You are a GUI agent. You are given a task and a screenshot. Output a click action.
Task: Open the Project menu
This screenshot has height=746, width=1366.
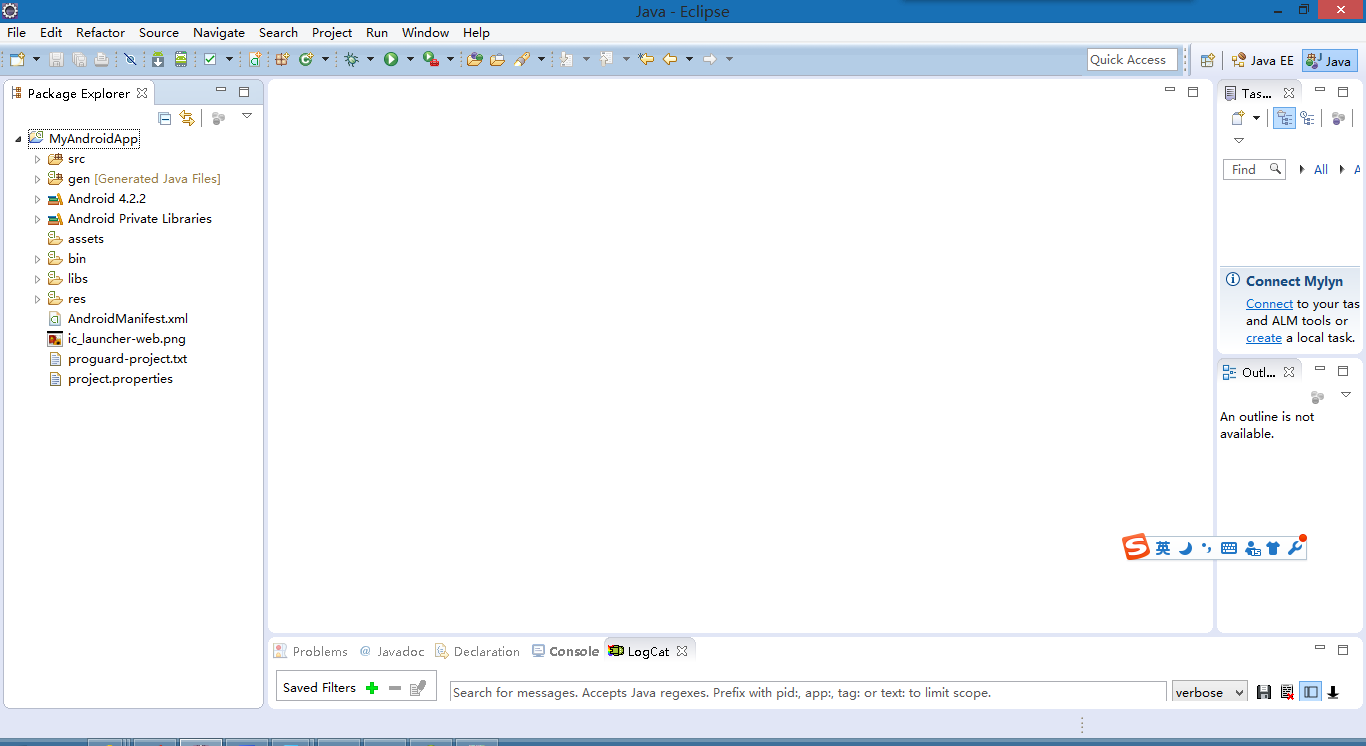point(332,32)
